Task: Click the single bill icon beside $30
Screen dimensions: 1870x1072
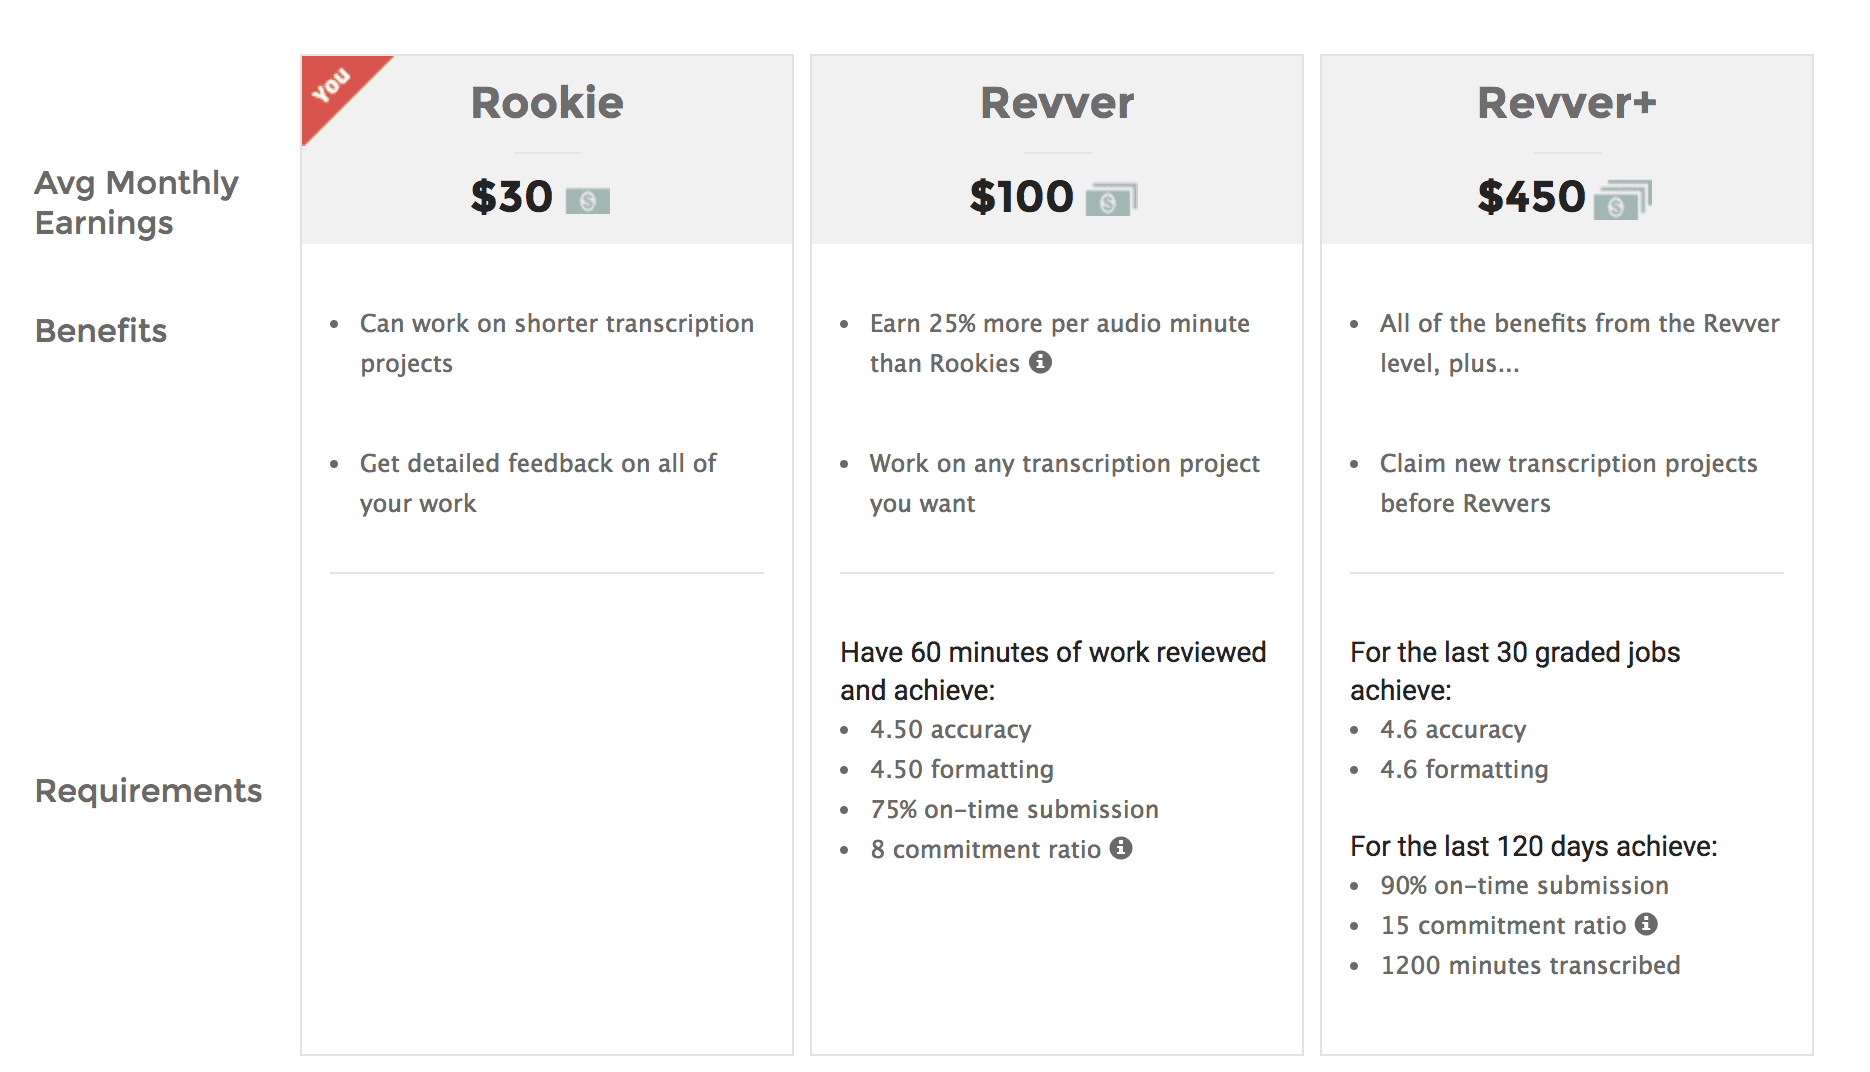Action: (x=587, y=200)
